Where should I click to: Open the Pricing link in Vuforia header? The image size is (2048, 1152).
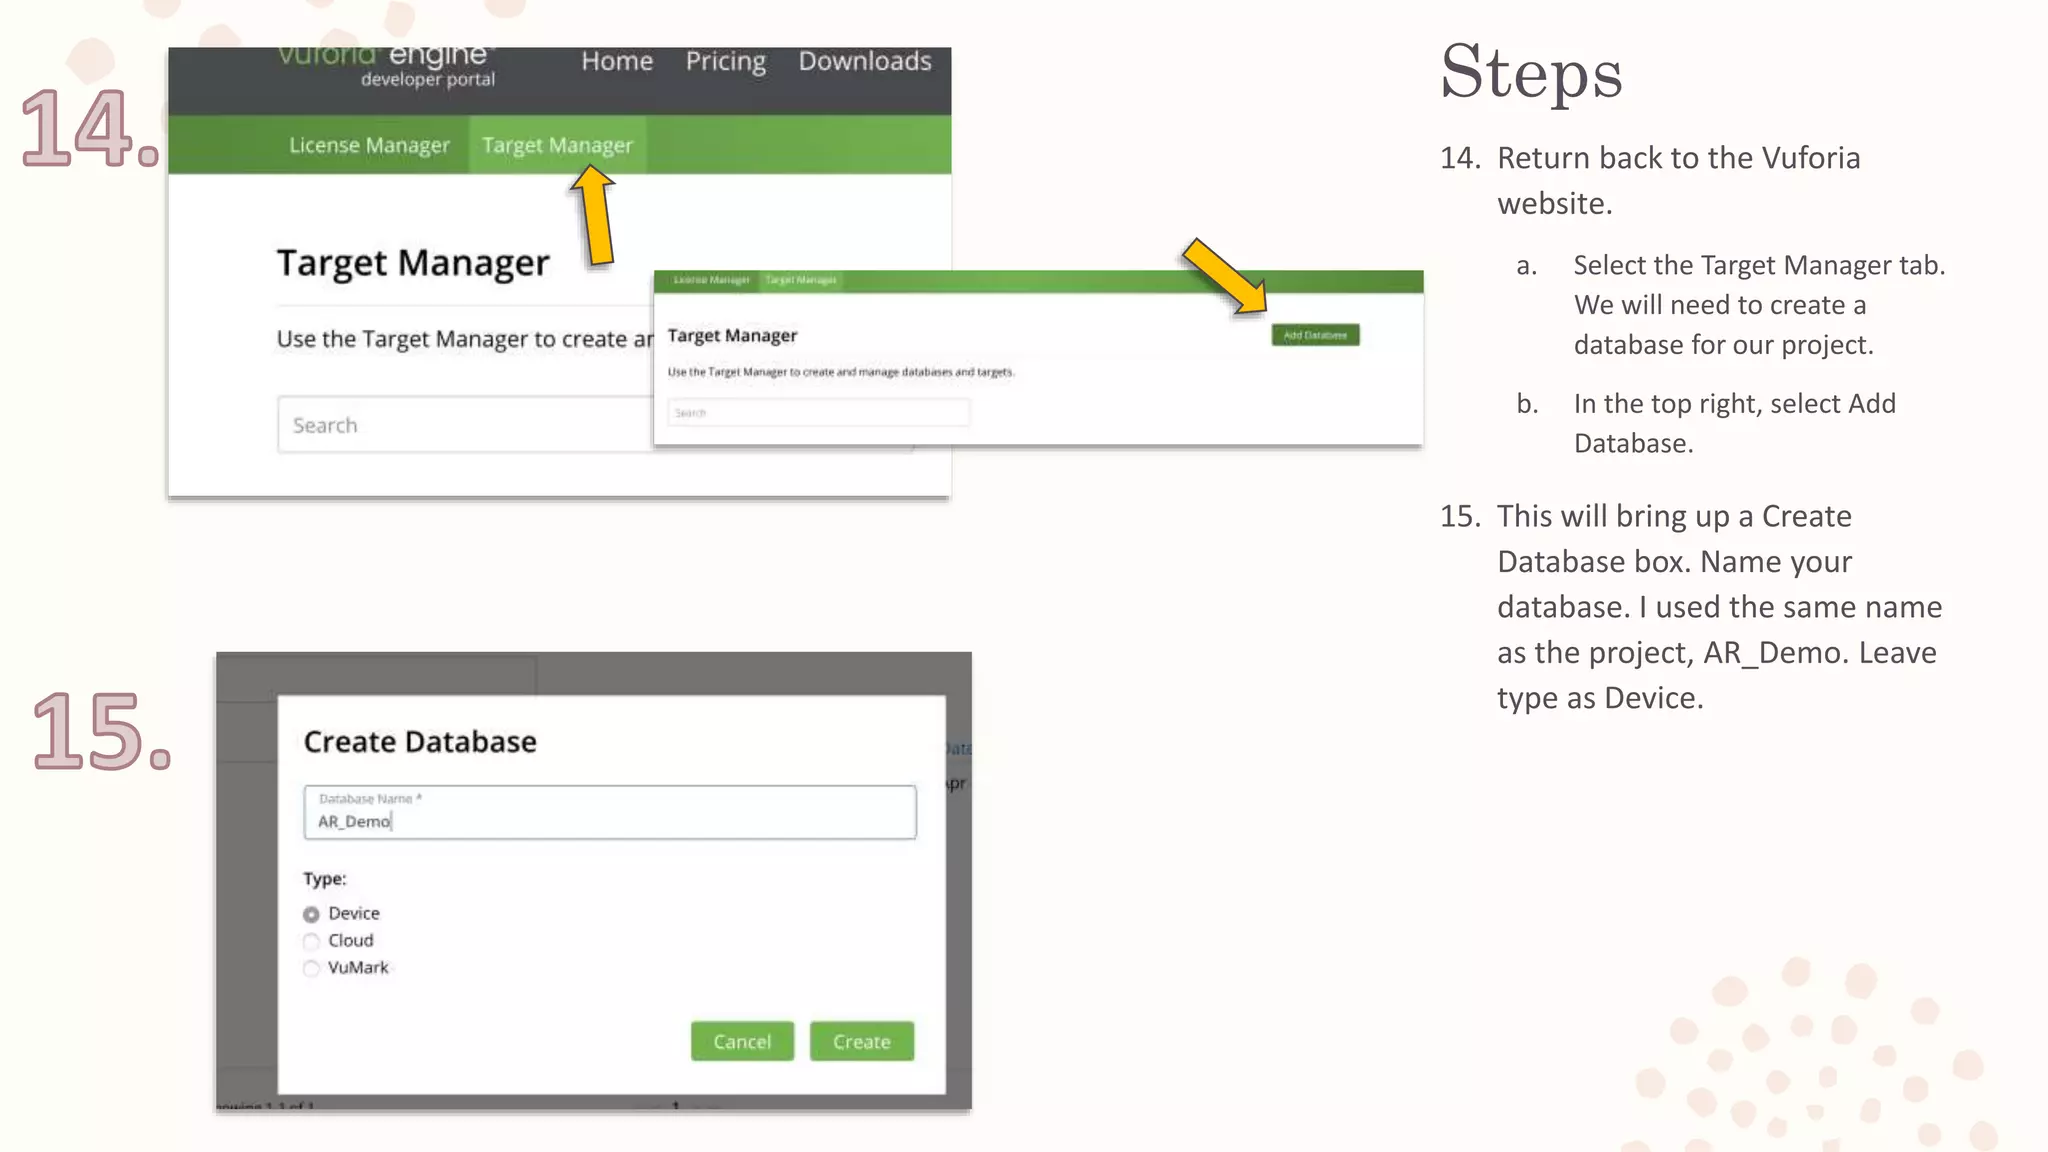pos(725,62)
